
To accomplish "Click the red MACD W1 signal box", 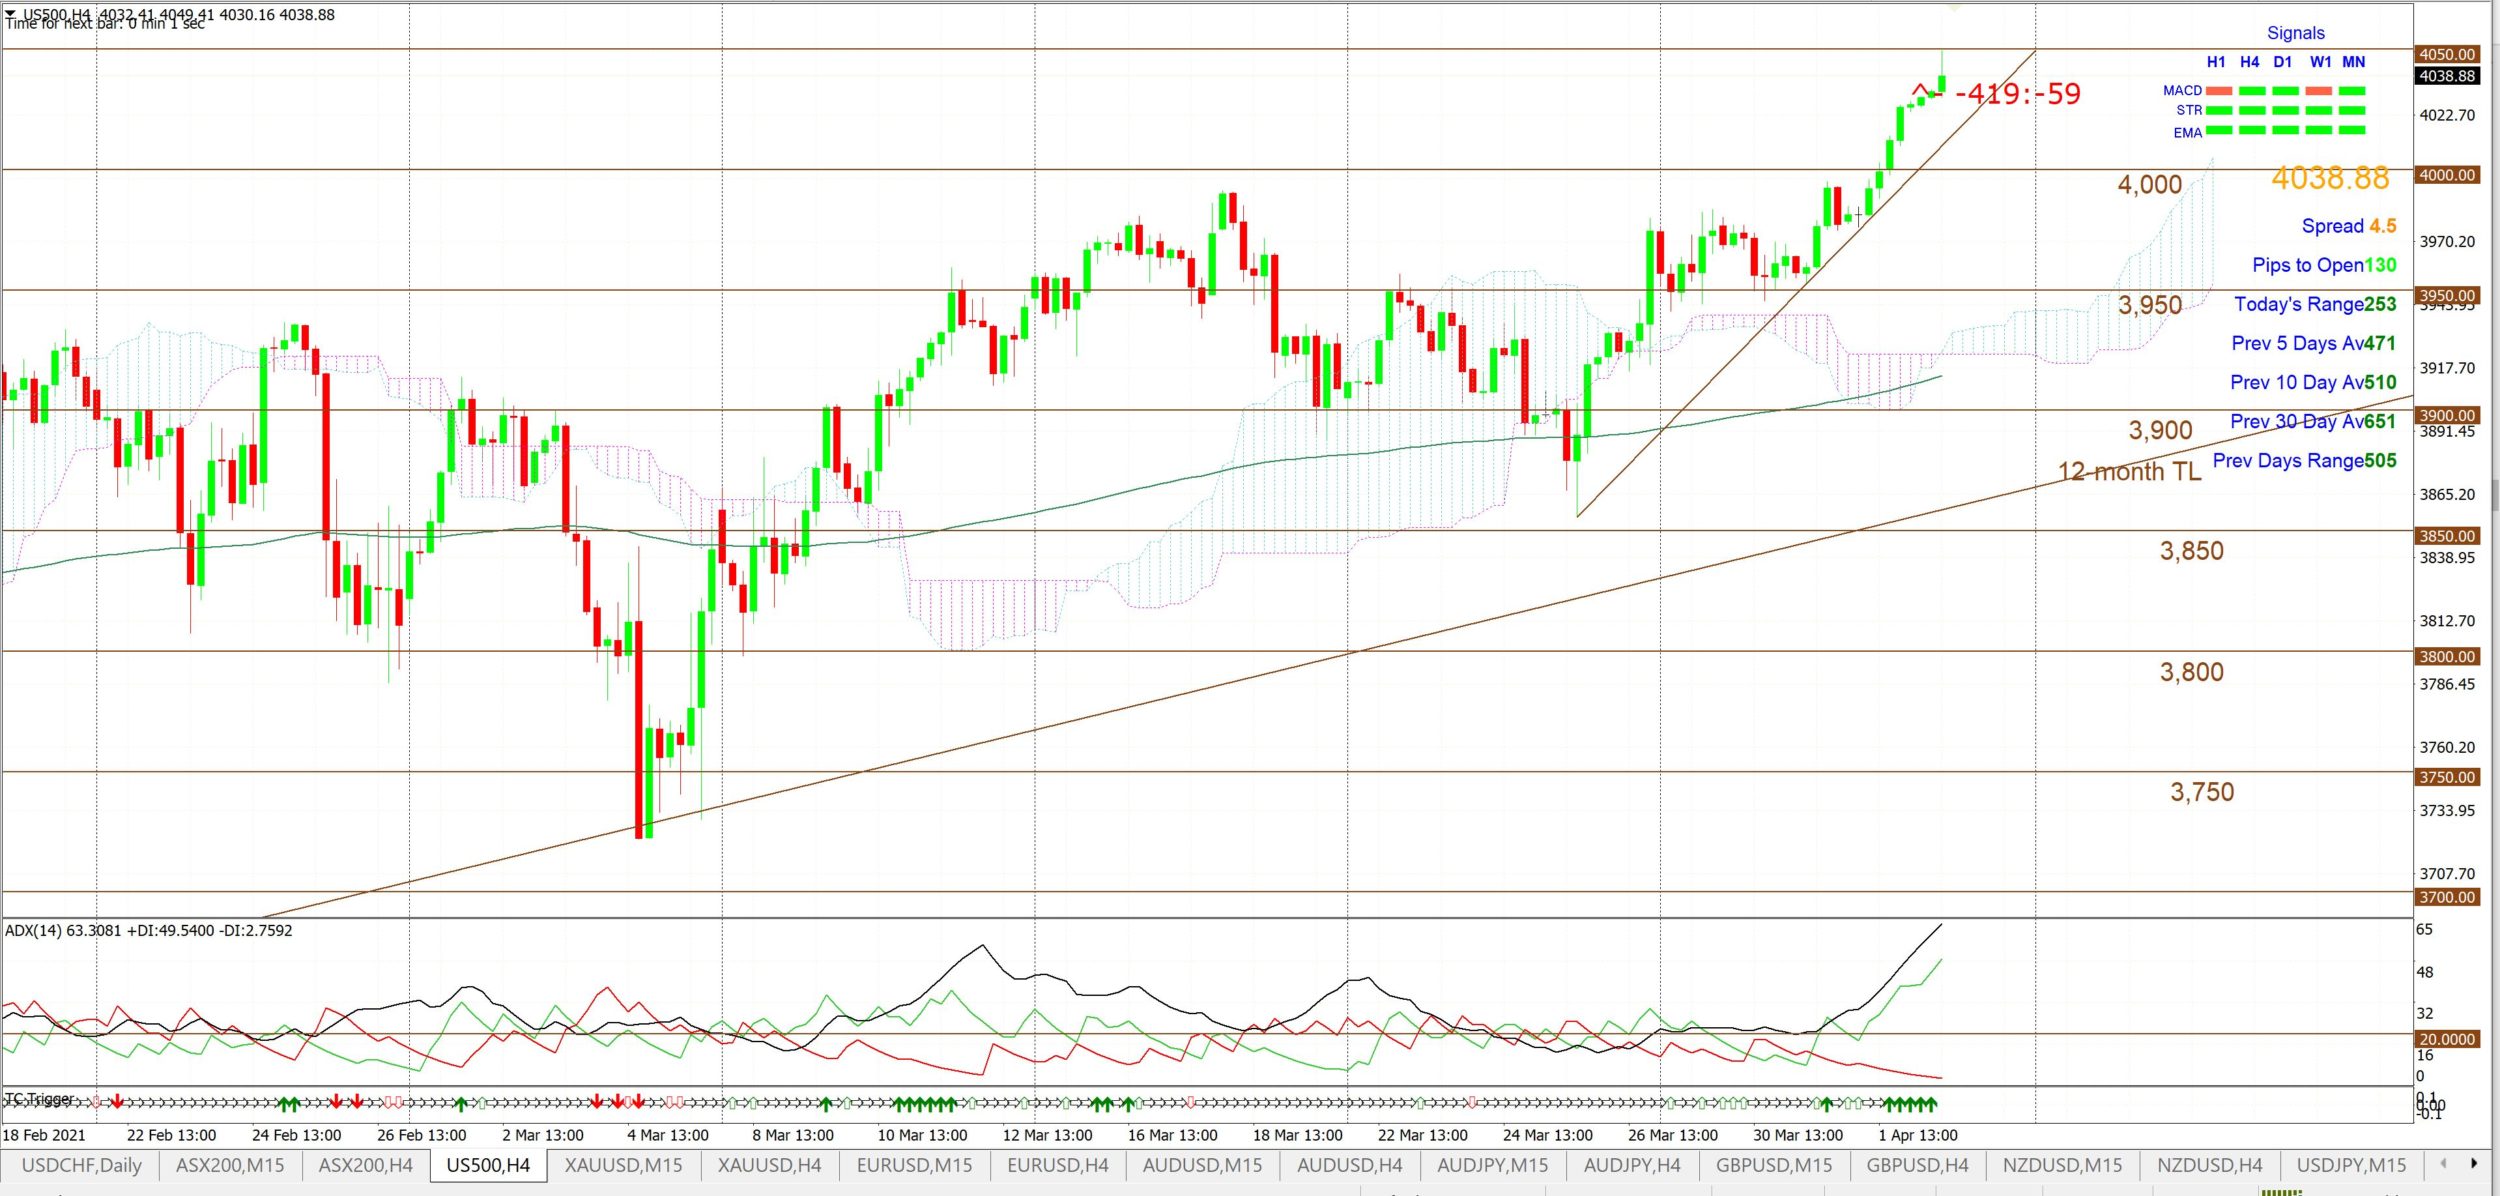I will point(2319,91).
